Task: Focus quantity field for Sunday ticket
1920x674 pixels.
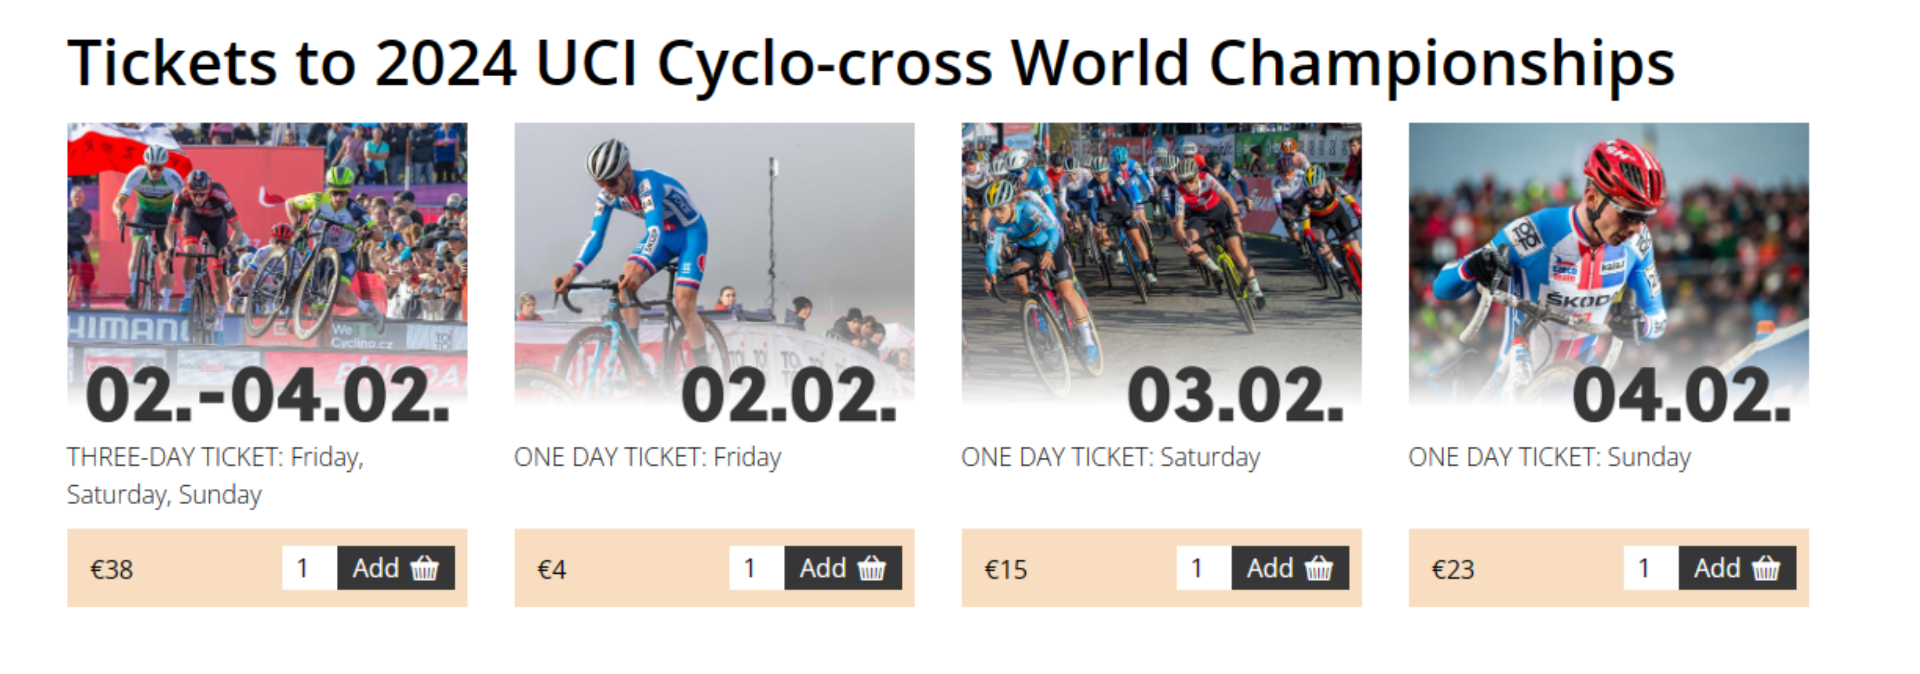Action: tap(1650, 568)
